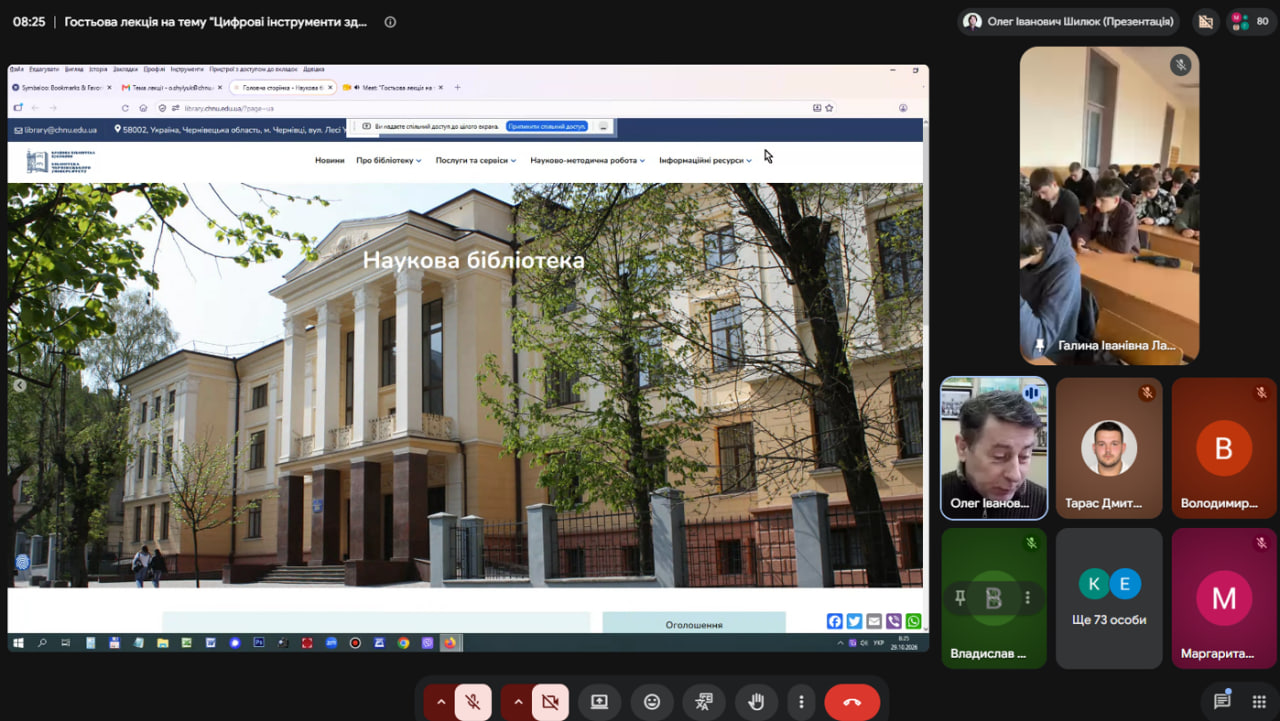This screenshot has width=1280, height=721.
Task: Click the Chrome icon in the shared taskbar
Action: (403, 643)
